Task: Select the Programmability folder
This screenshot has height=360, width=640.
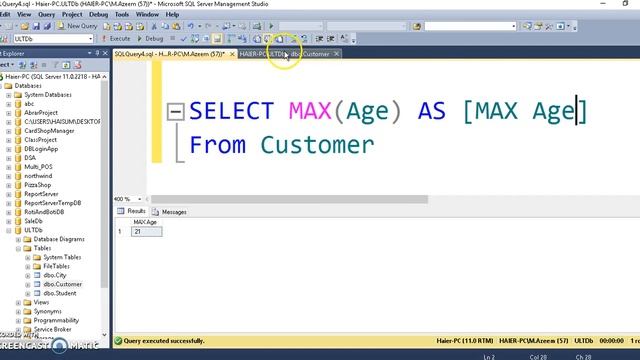Action: click(56, 320)
